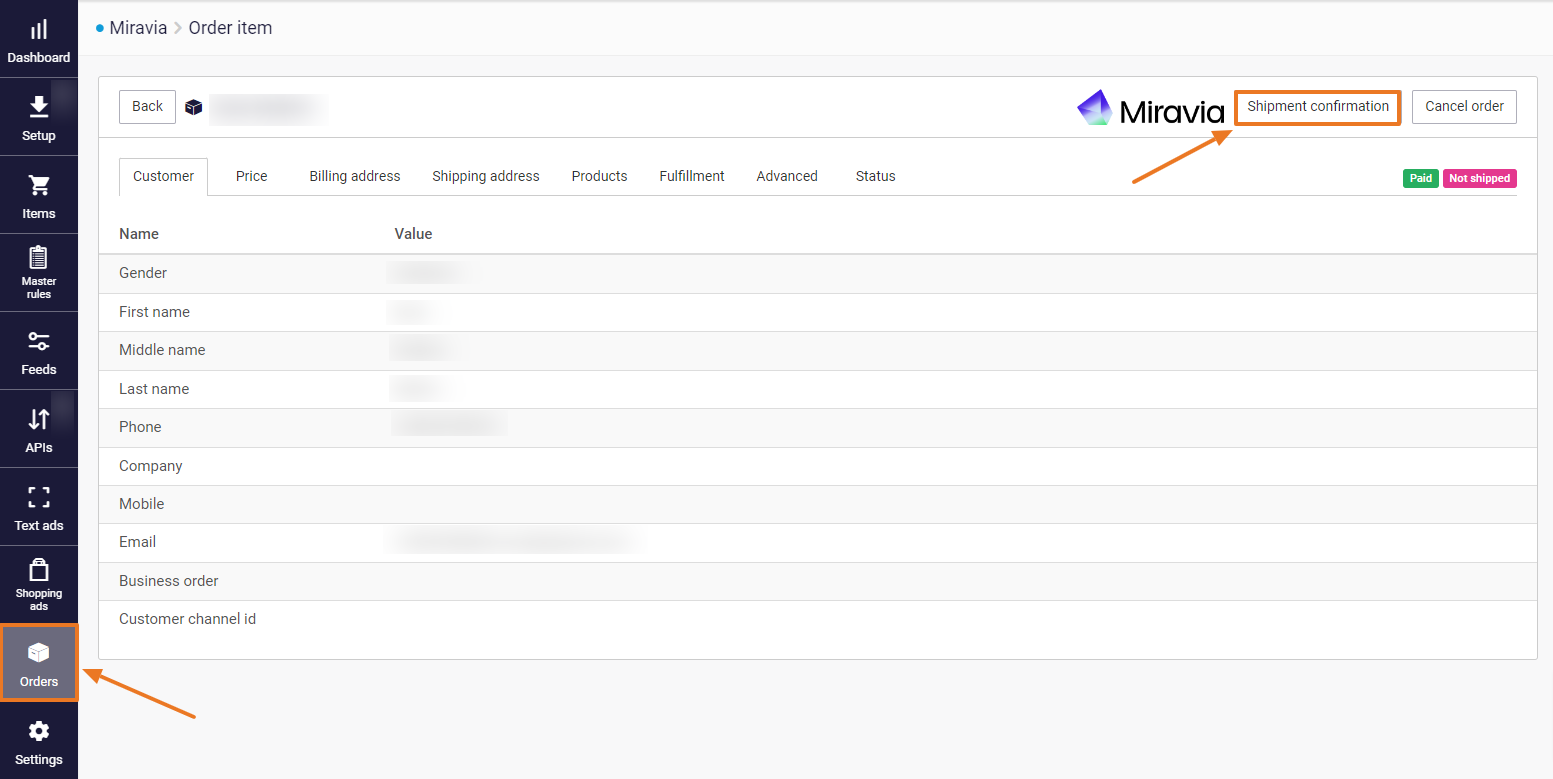View the Fulfillment tab

(x=691, y=176)
